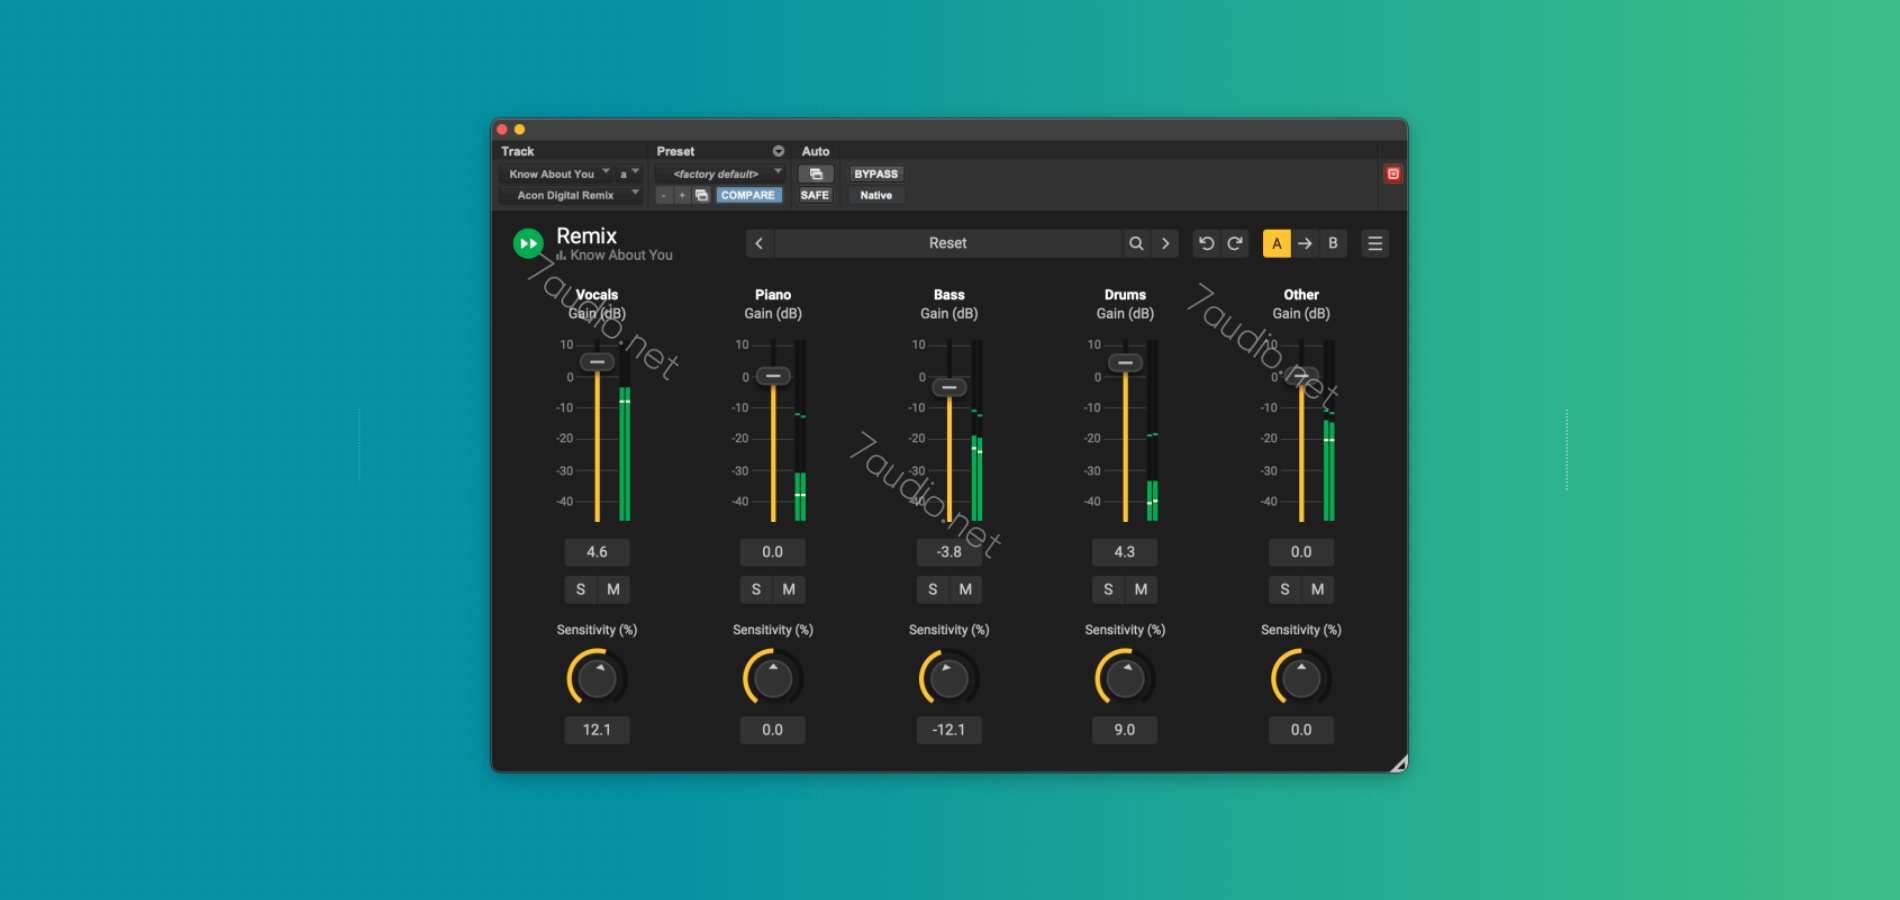The image size is (1900, 900).
Task: Click the Vocals gain fader handle
Action: [x=597, y=362]
